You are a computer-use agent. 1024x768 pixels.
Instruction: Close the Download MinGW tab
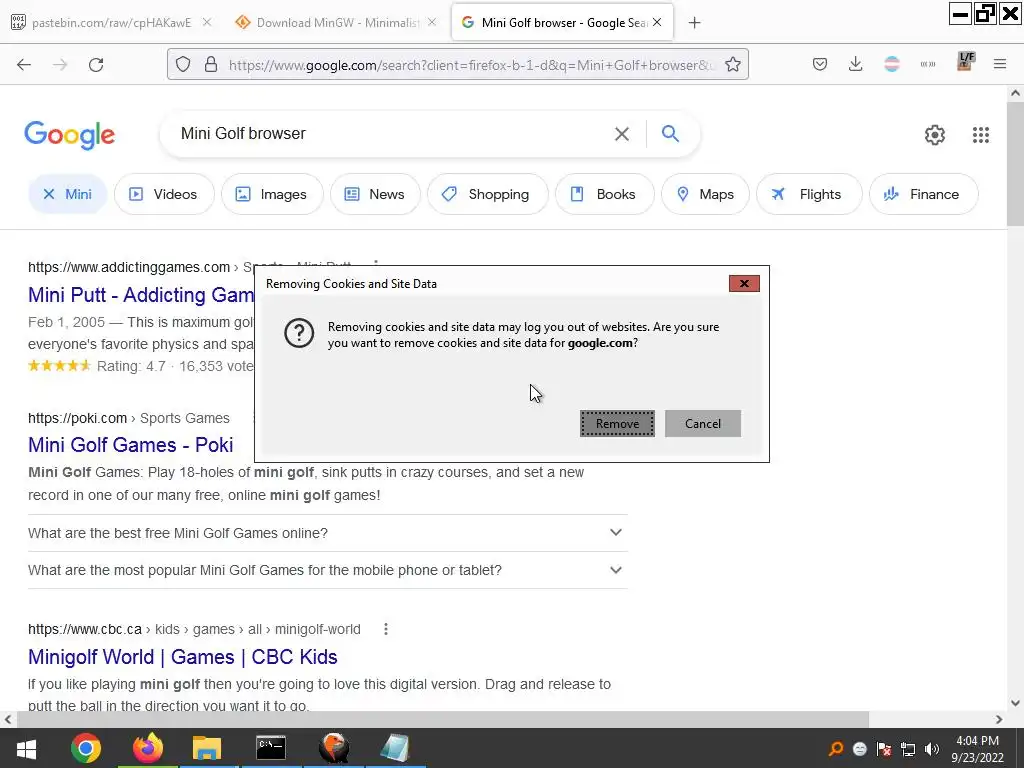click(x=432, y=22)
